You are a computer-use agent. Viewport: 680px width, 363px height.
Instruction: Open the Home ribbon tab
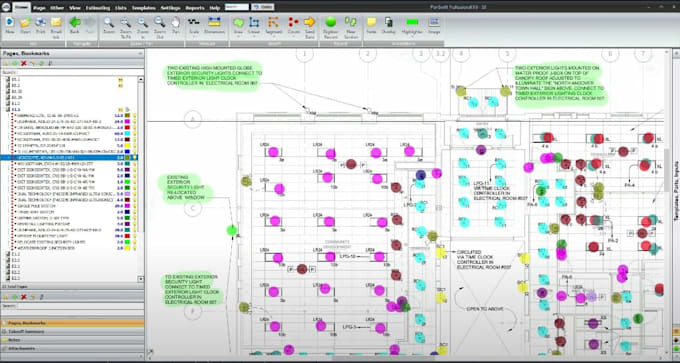(21, 7)
